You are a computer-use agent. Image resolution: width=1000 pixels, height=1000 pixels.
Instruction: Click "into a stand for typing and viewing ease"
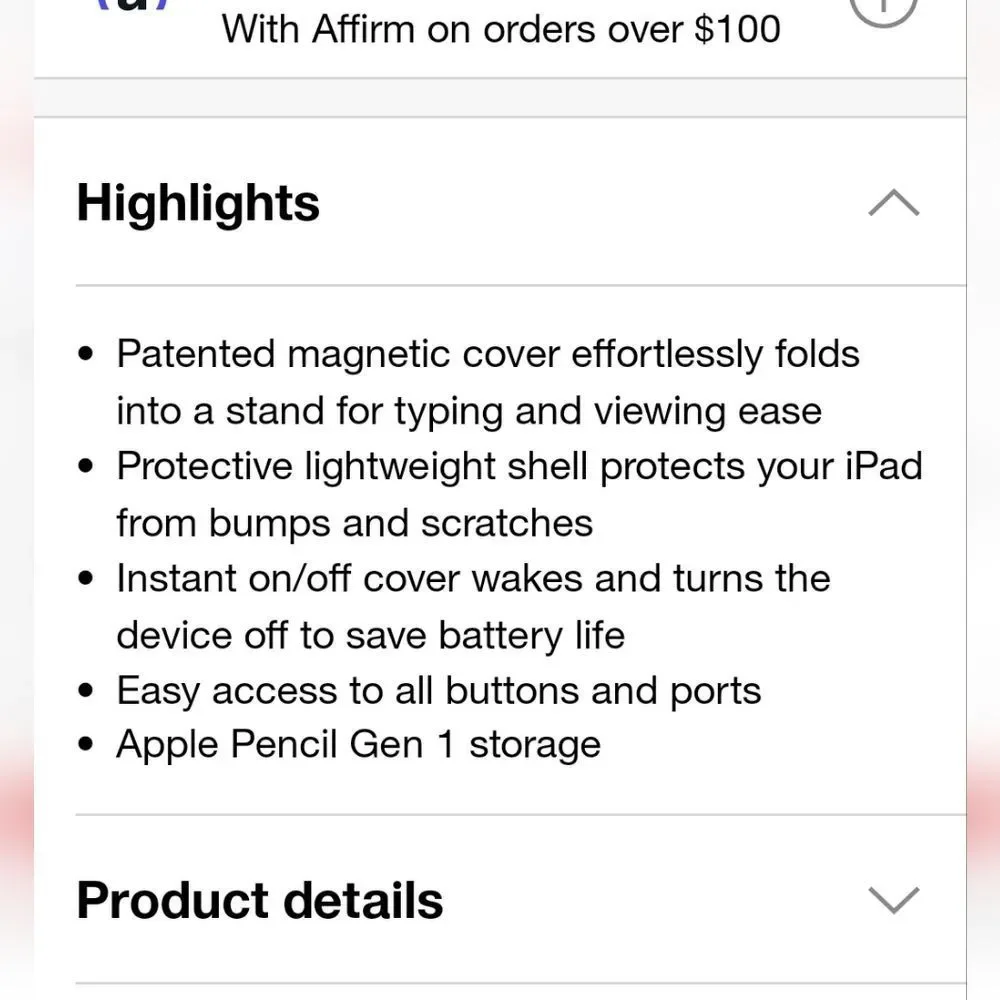tap(469, 411)
